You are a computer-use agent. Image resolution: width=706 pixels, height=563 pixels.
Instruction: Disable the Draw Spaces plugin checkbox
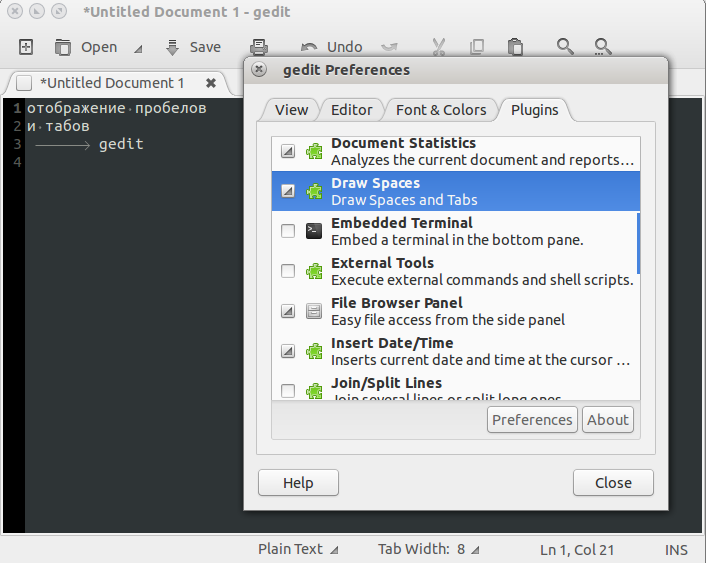tap(288, 191)
